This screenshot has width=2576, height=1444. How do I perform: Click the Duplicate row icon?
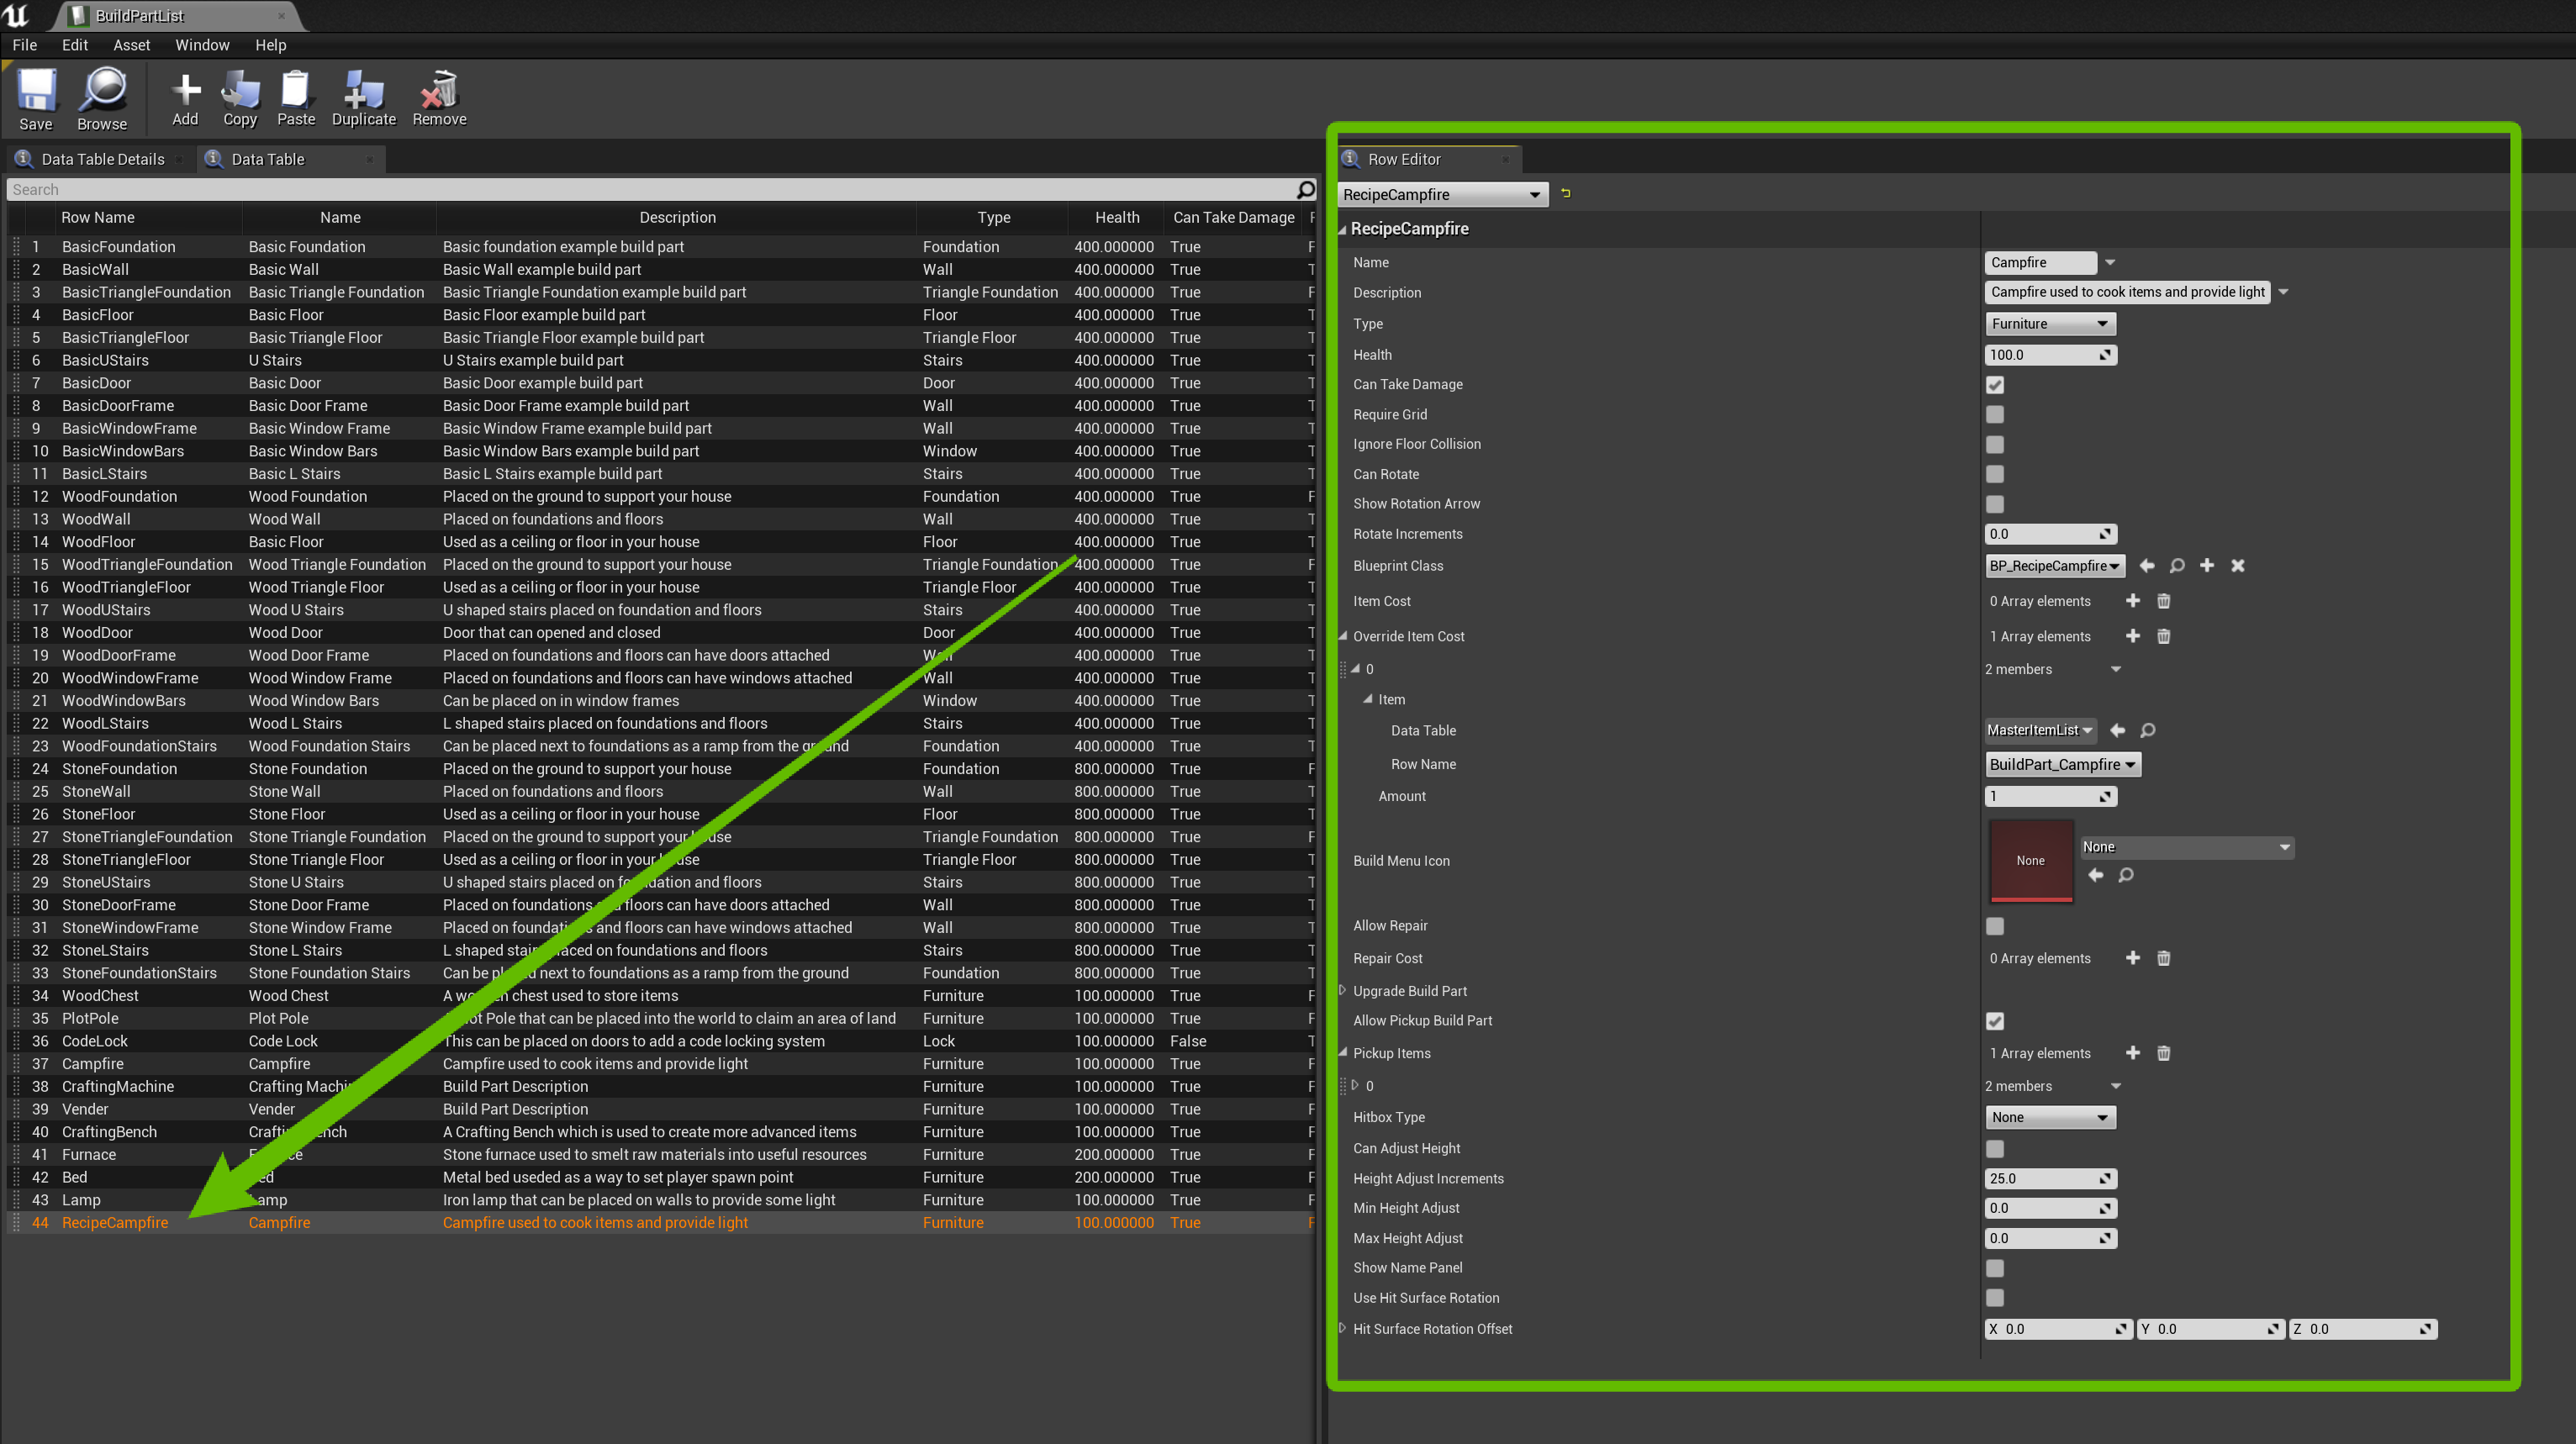click(x=363, y=91)
